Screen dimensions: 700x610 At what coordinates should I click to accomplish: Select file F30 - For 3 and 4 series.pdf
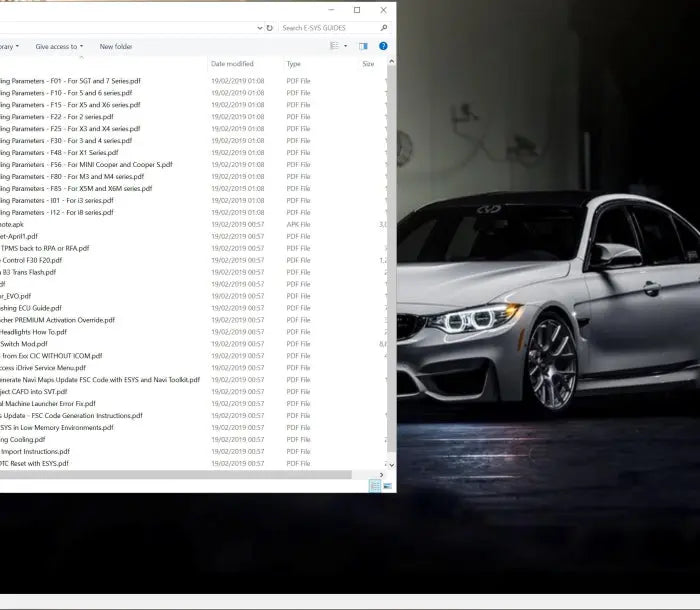click(x=66, y=141)
